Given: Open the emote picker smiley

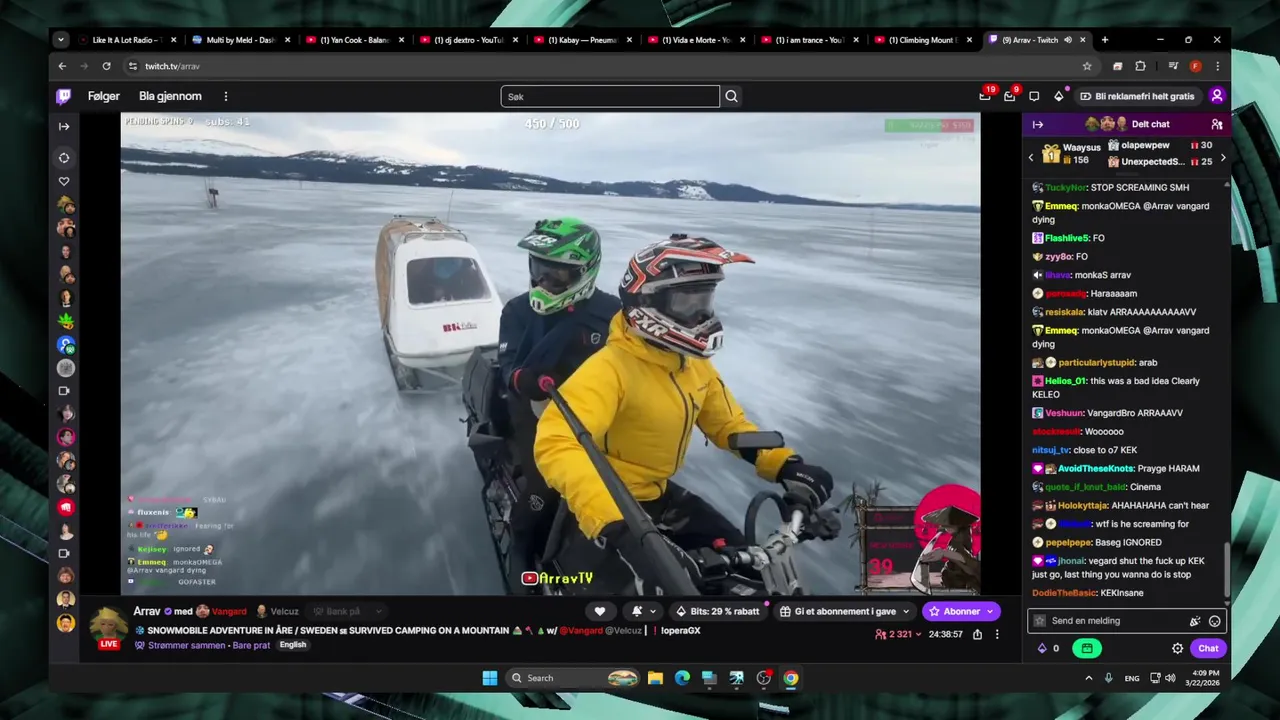Looking at the screenshot, I should pyautogui.click(x=1215, y=621).
